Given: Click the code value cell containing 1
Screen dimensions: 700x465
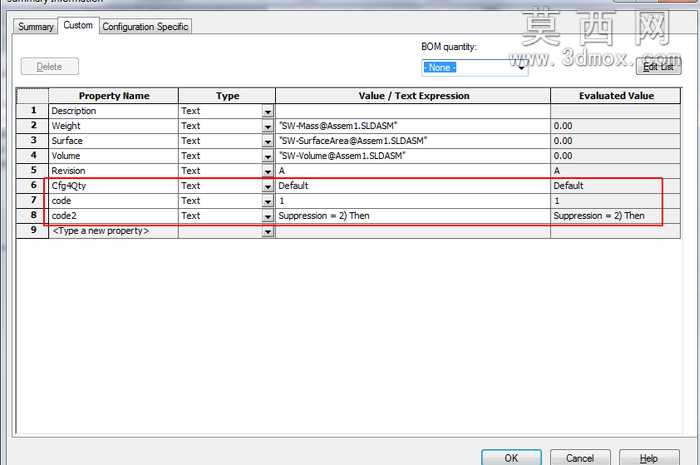Looking at the screenshot, I should [x=413, y=200].
